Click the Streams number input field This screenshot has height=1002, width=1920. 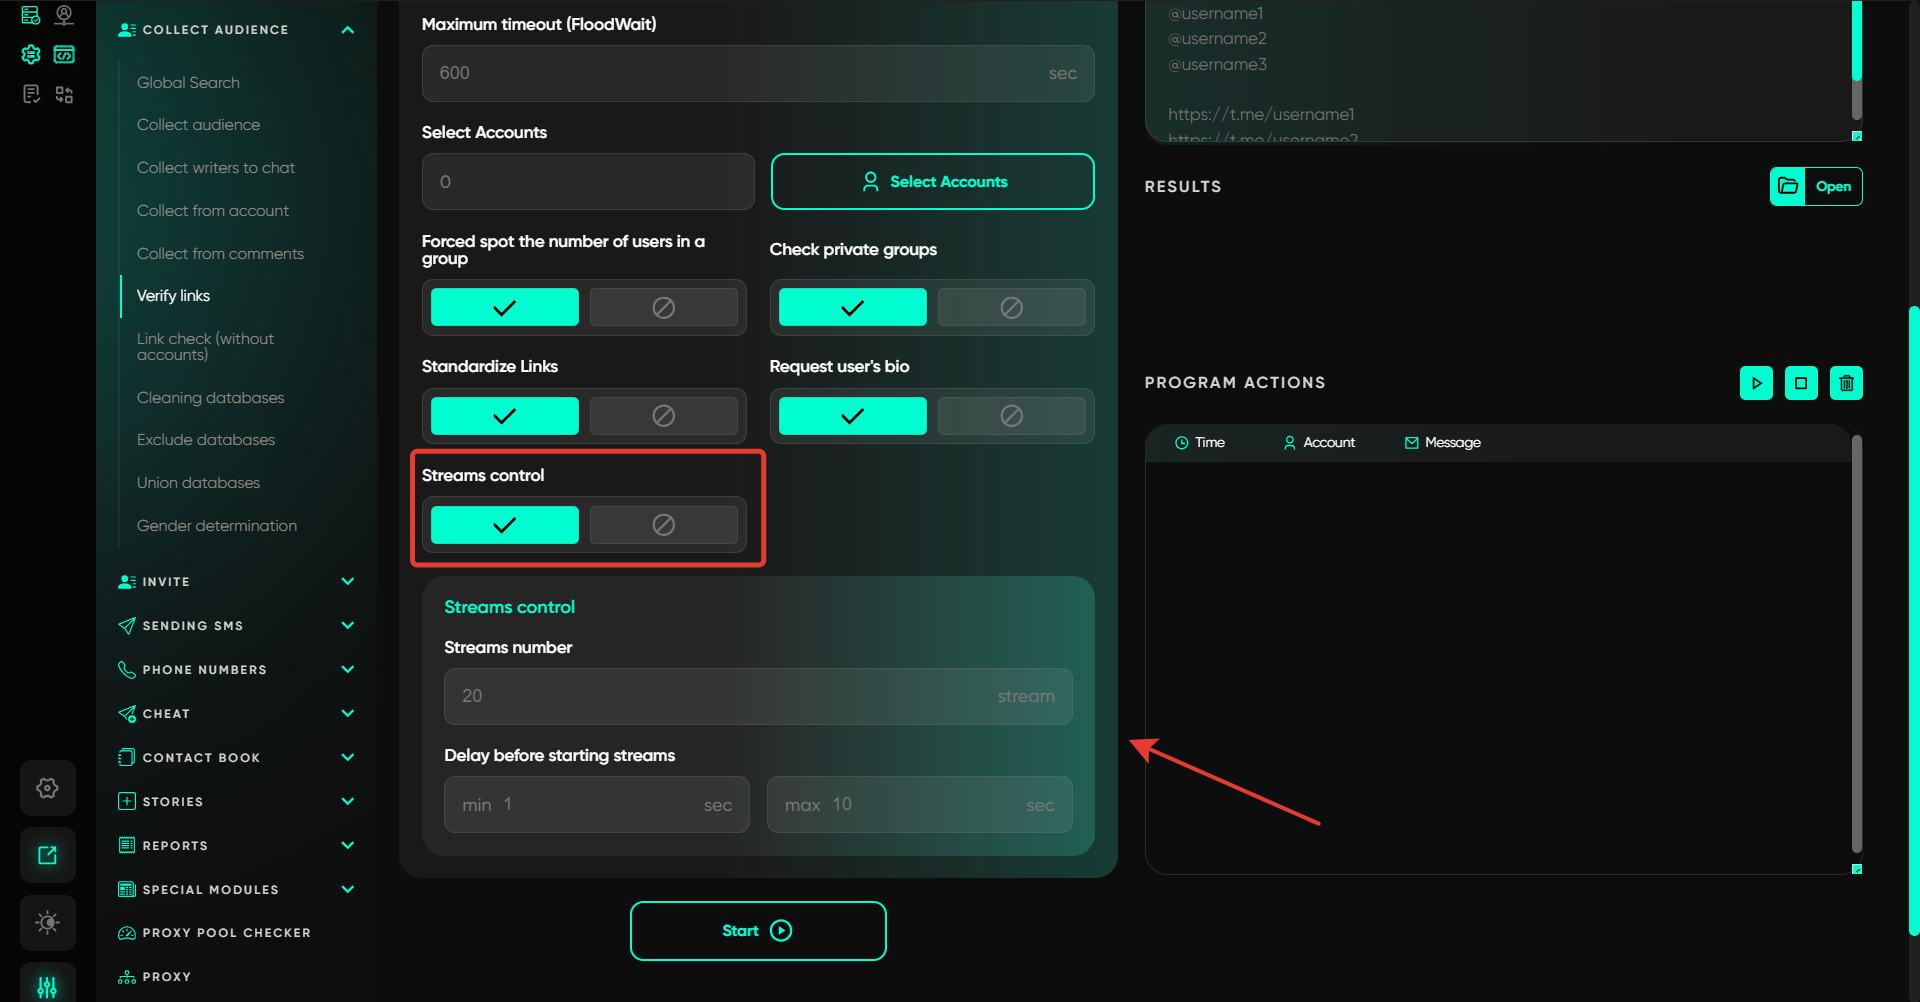tap(757, 696)
